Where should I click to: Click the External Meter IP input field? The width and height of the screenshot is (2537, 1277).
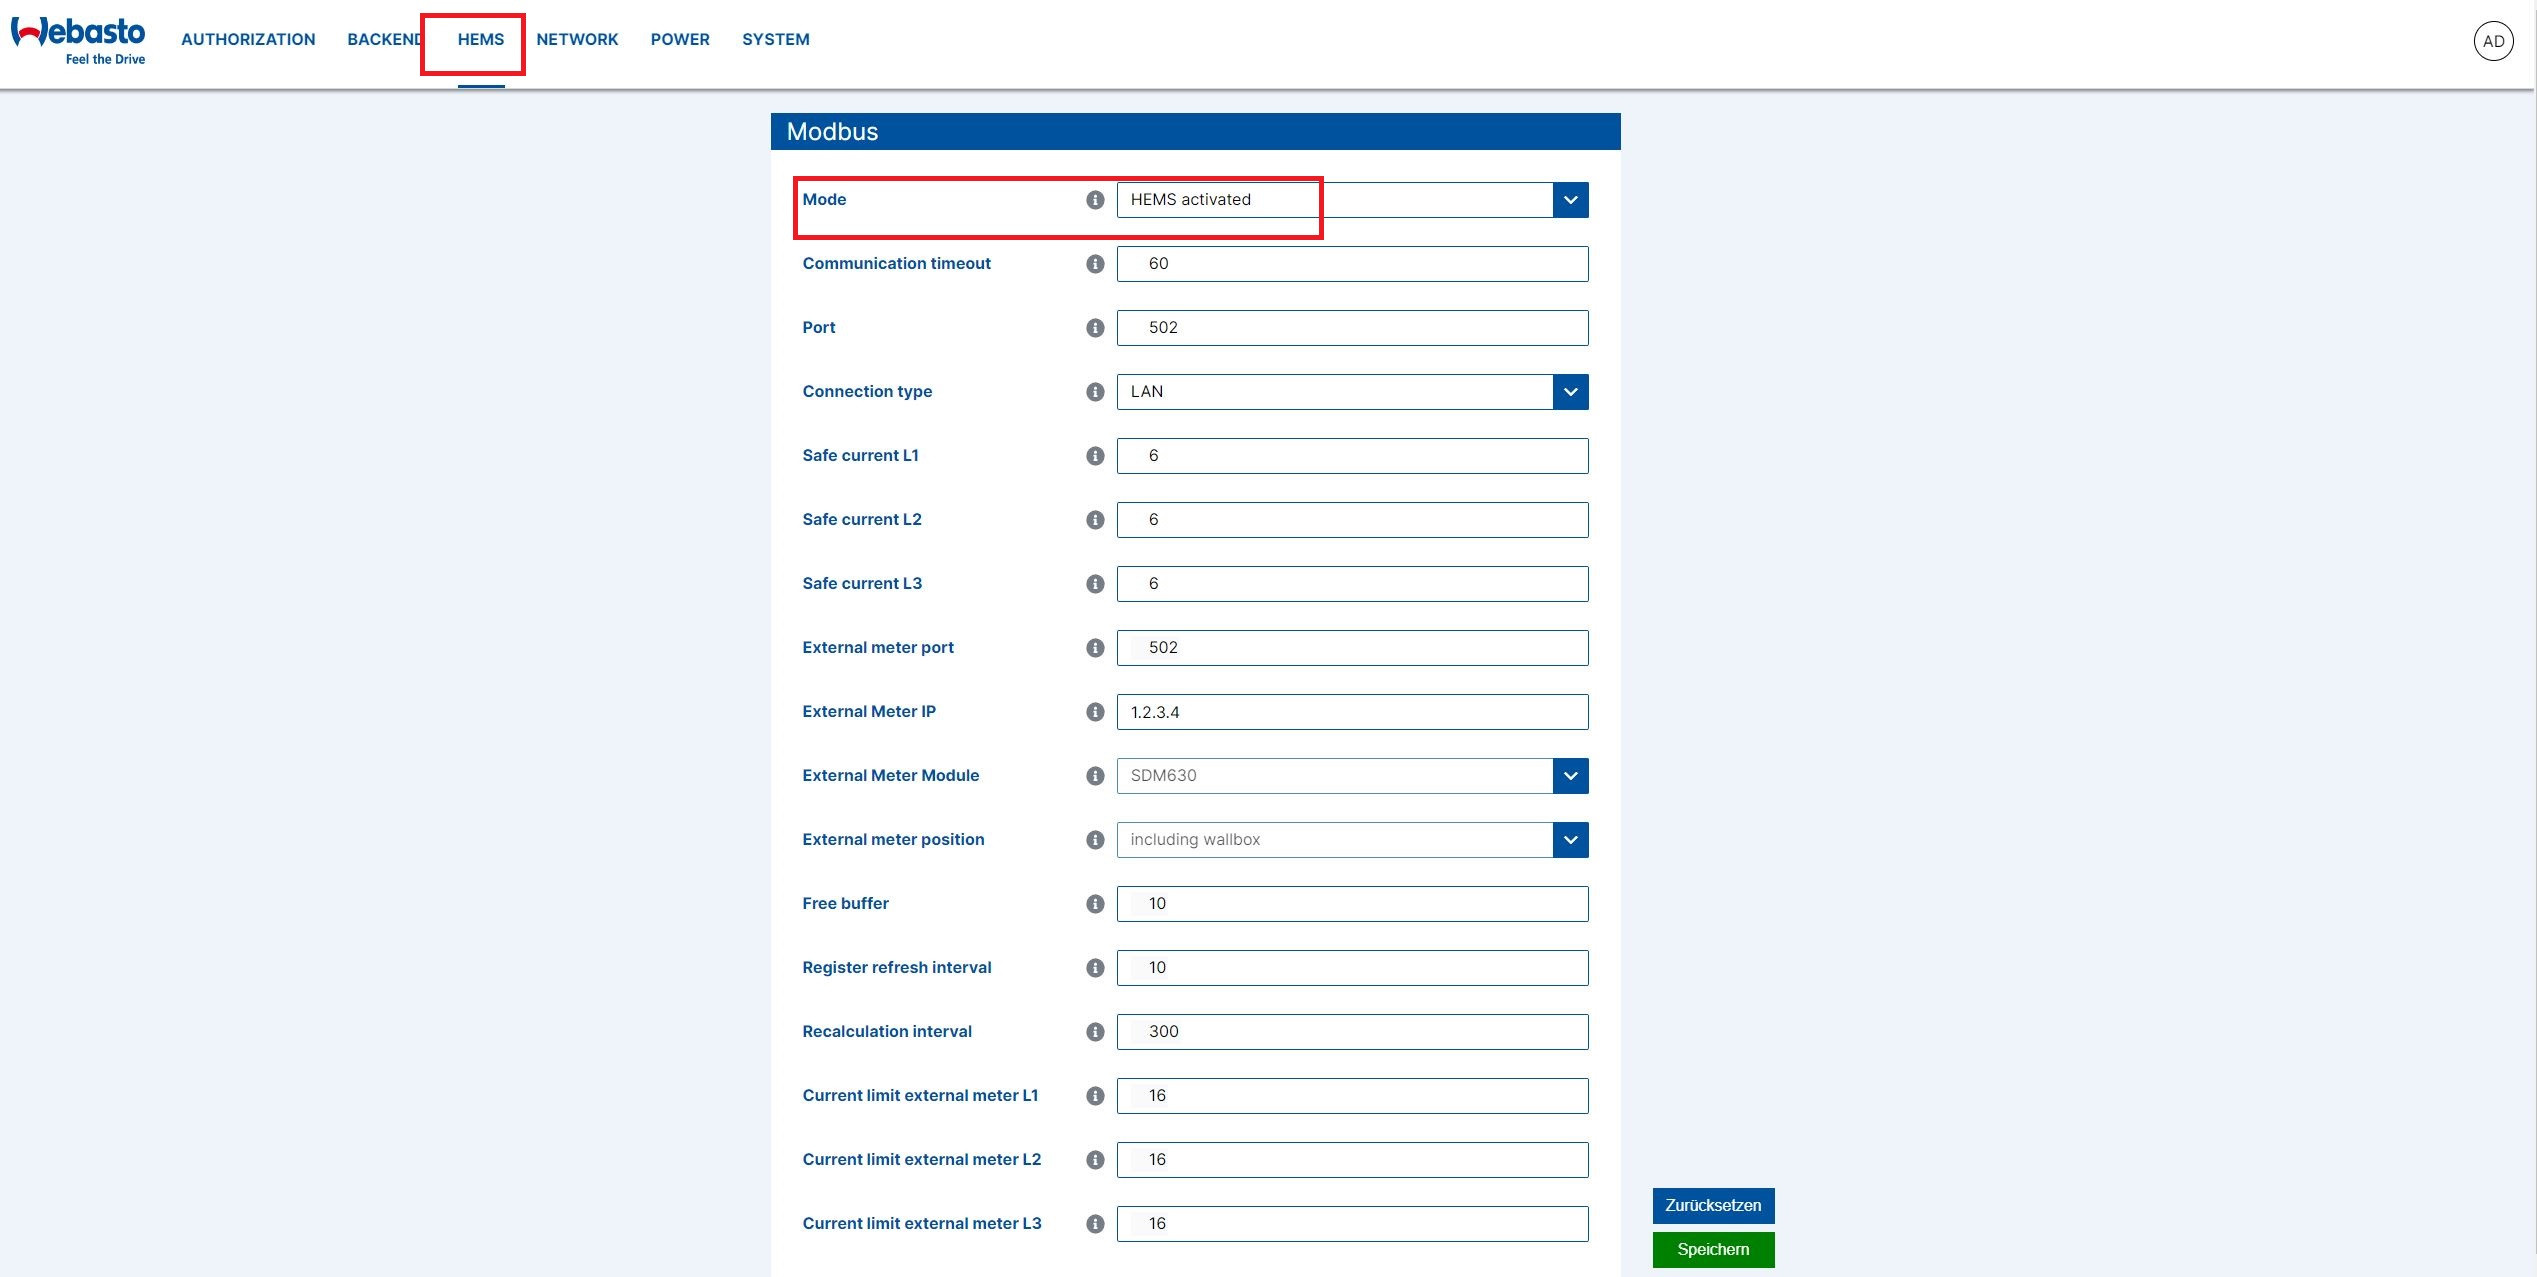[x=1351, y=712]
